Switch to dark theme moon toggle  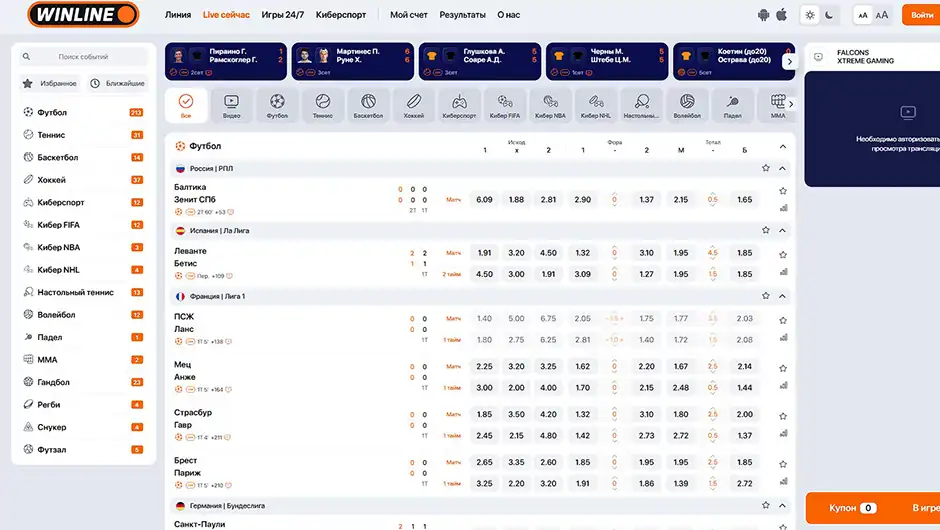829,15
